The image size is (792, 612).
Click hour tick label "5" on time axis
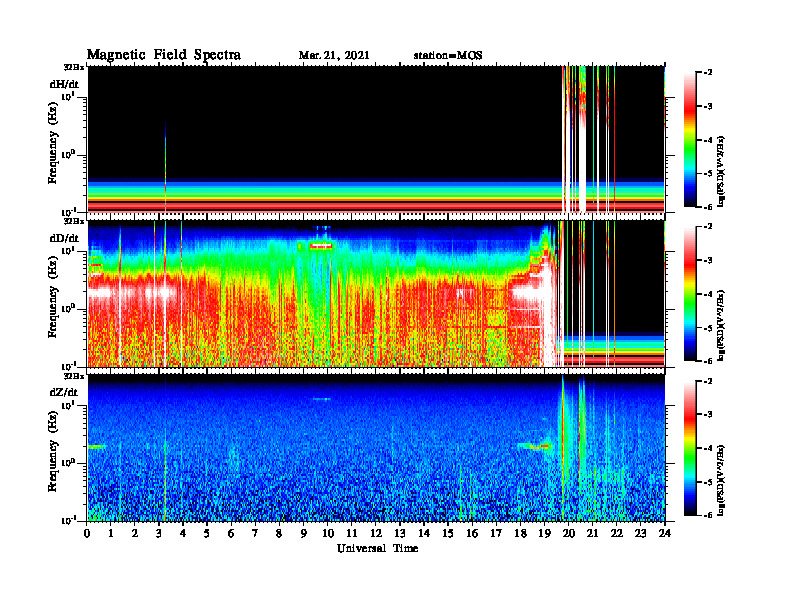207,533
